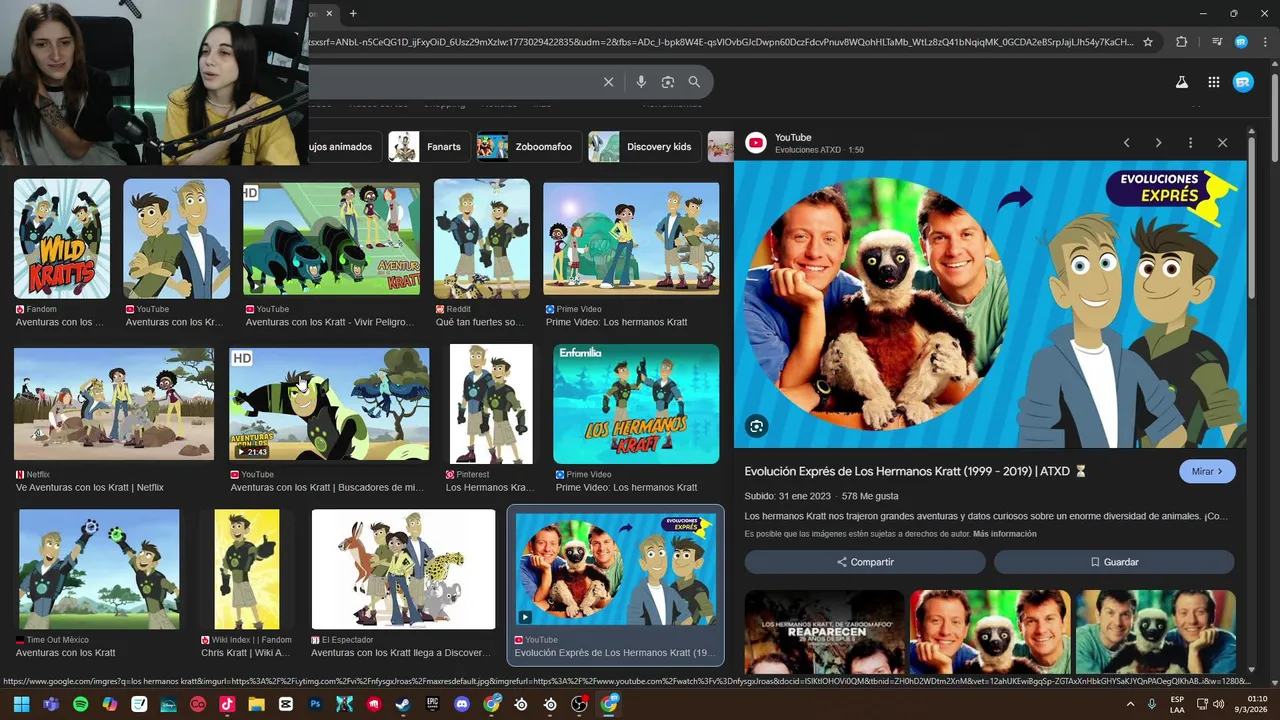
Task: Select the Fanarts filter chip
Action: [431, 147]
